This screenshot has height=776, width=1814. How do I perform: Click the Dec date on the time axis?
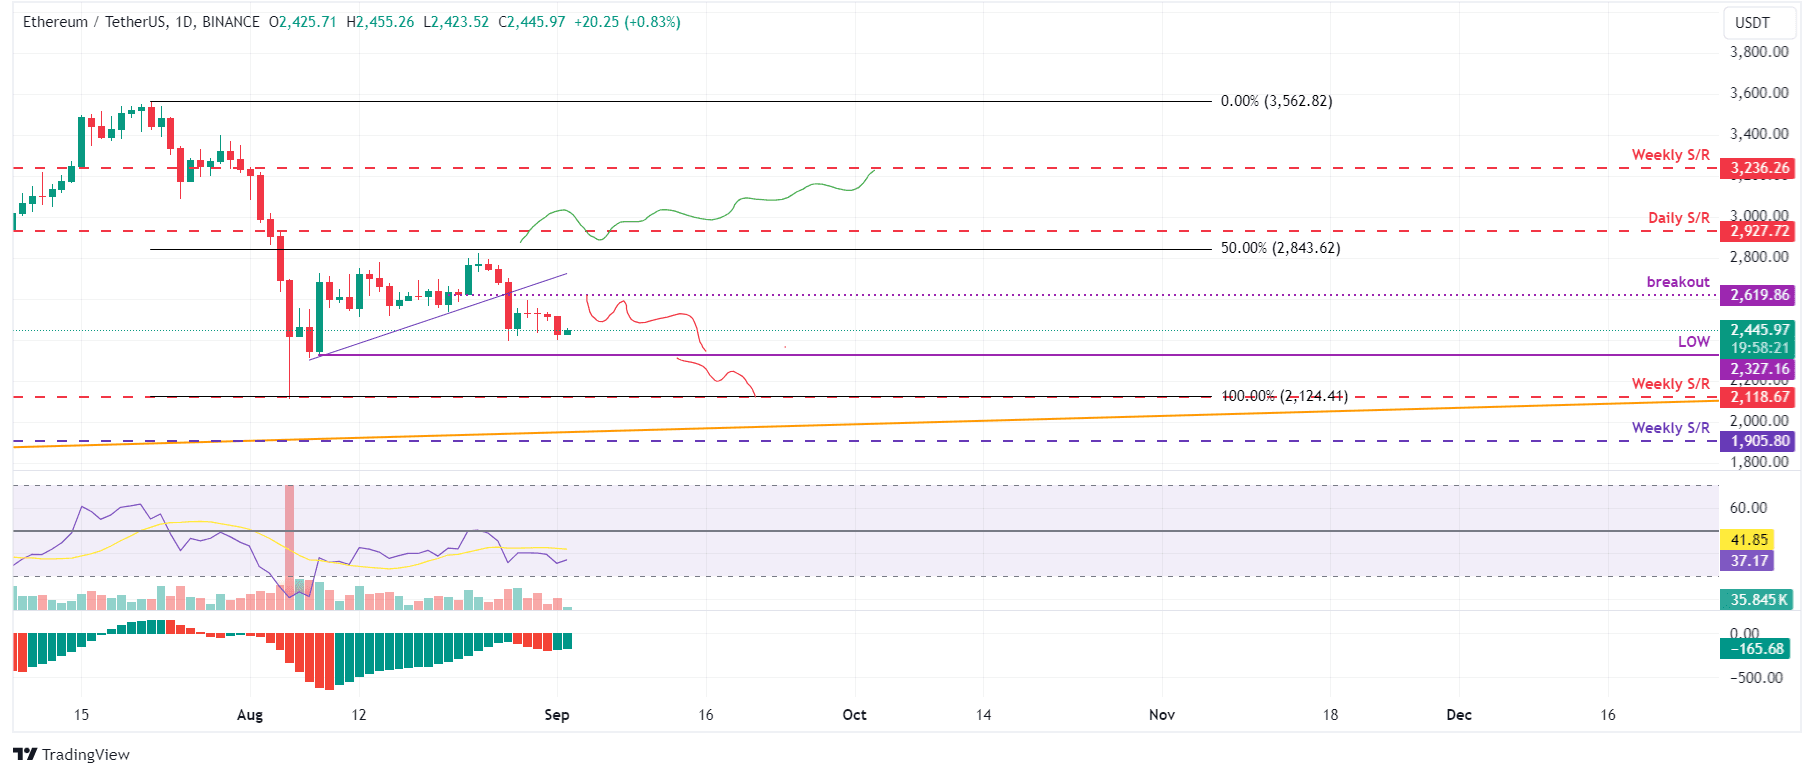tap(1459, 715)
